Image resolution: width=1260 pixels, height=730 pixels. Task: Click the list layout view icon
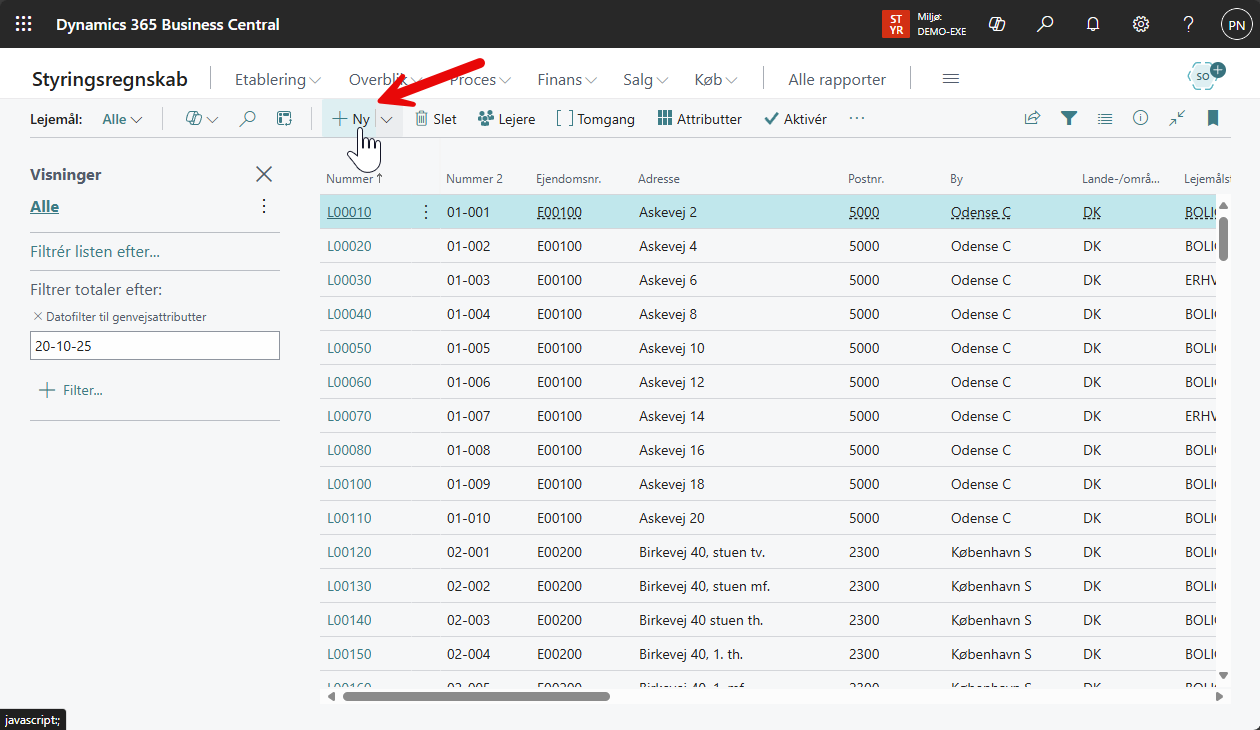pyautogui.click(x=1105, y=118)
